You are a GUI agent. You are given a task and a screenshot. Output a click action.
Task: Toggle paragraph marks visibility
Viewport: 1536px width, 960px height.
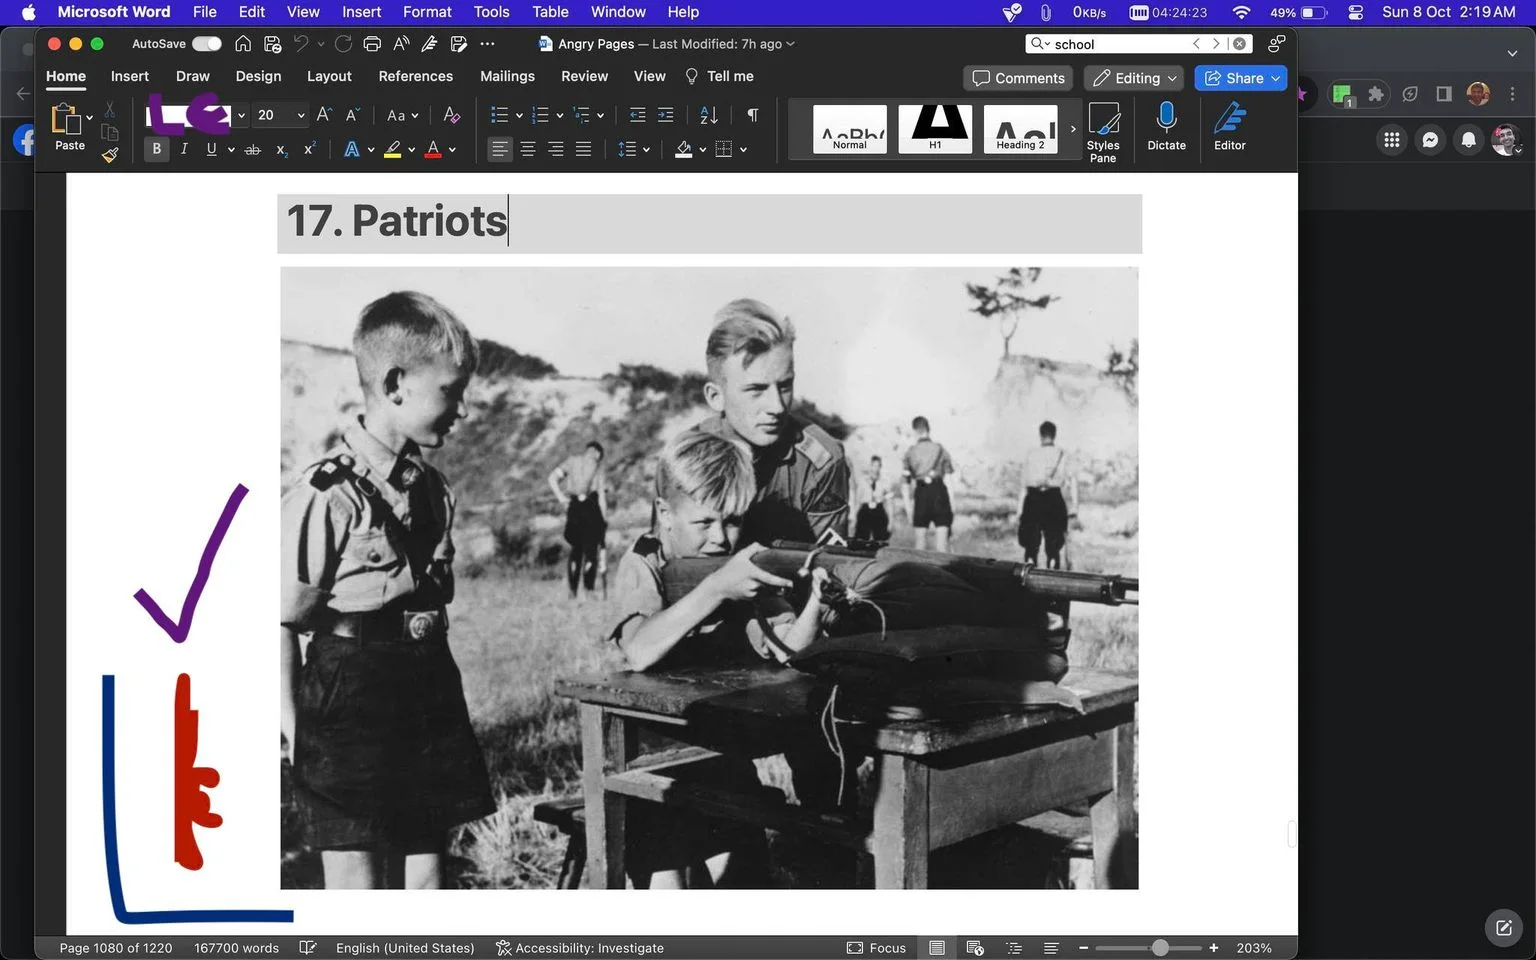753,115
